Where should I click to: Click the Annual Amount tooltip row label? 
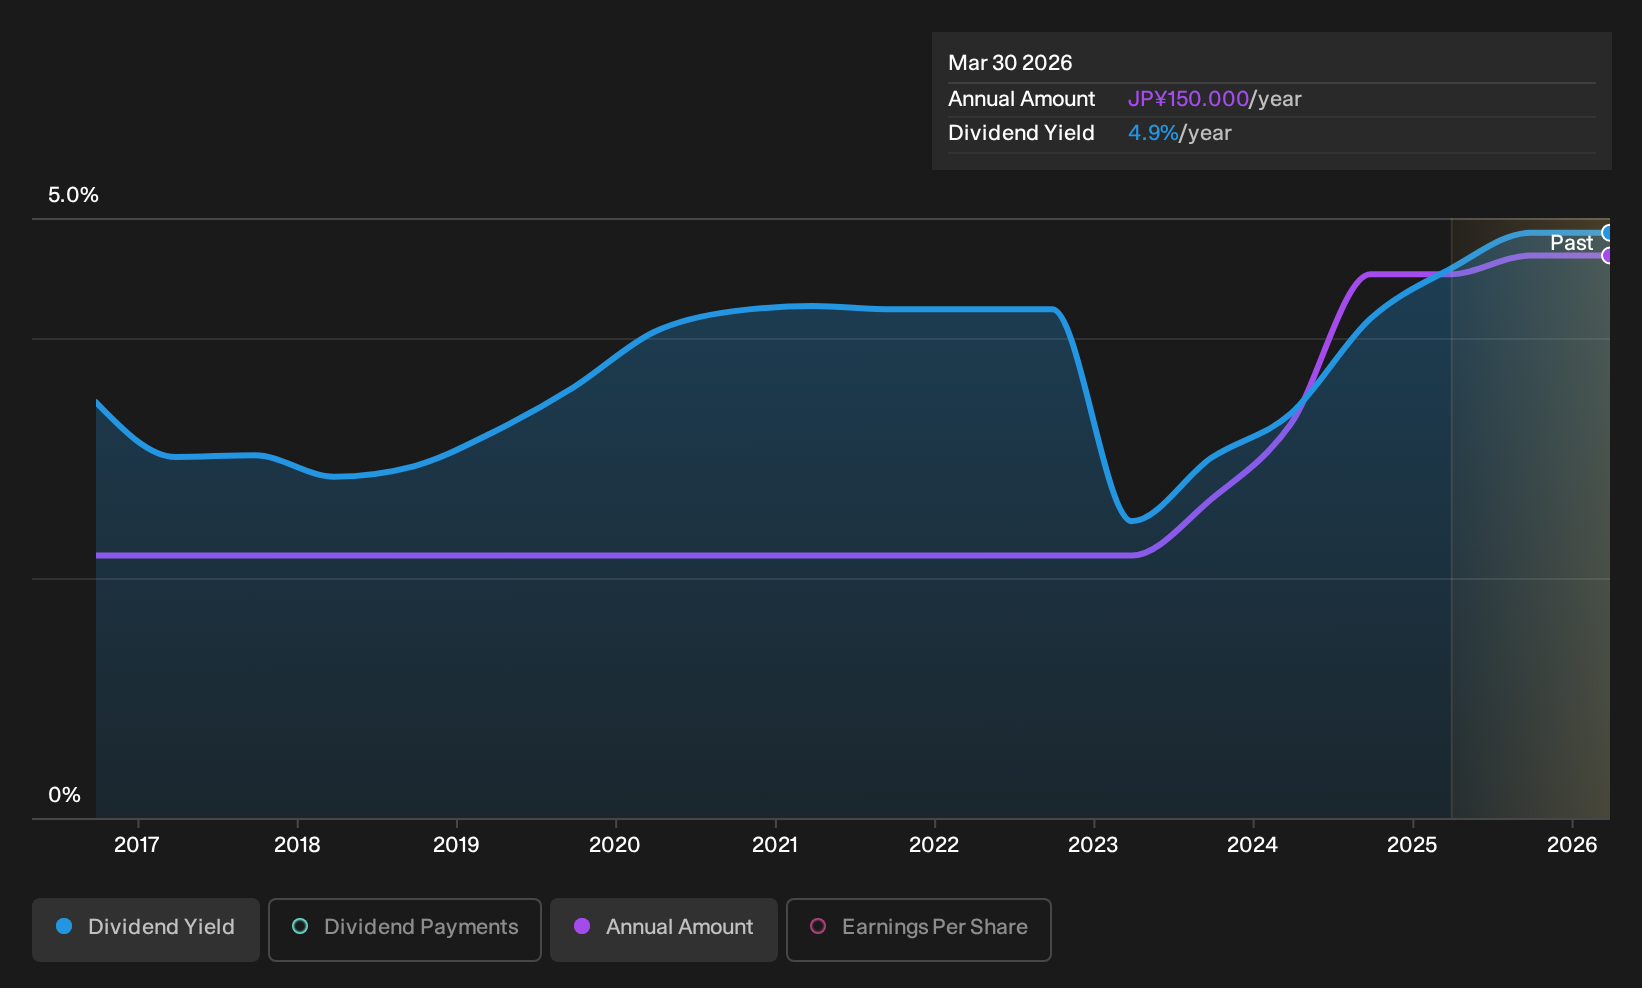tap(1021, 99)
